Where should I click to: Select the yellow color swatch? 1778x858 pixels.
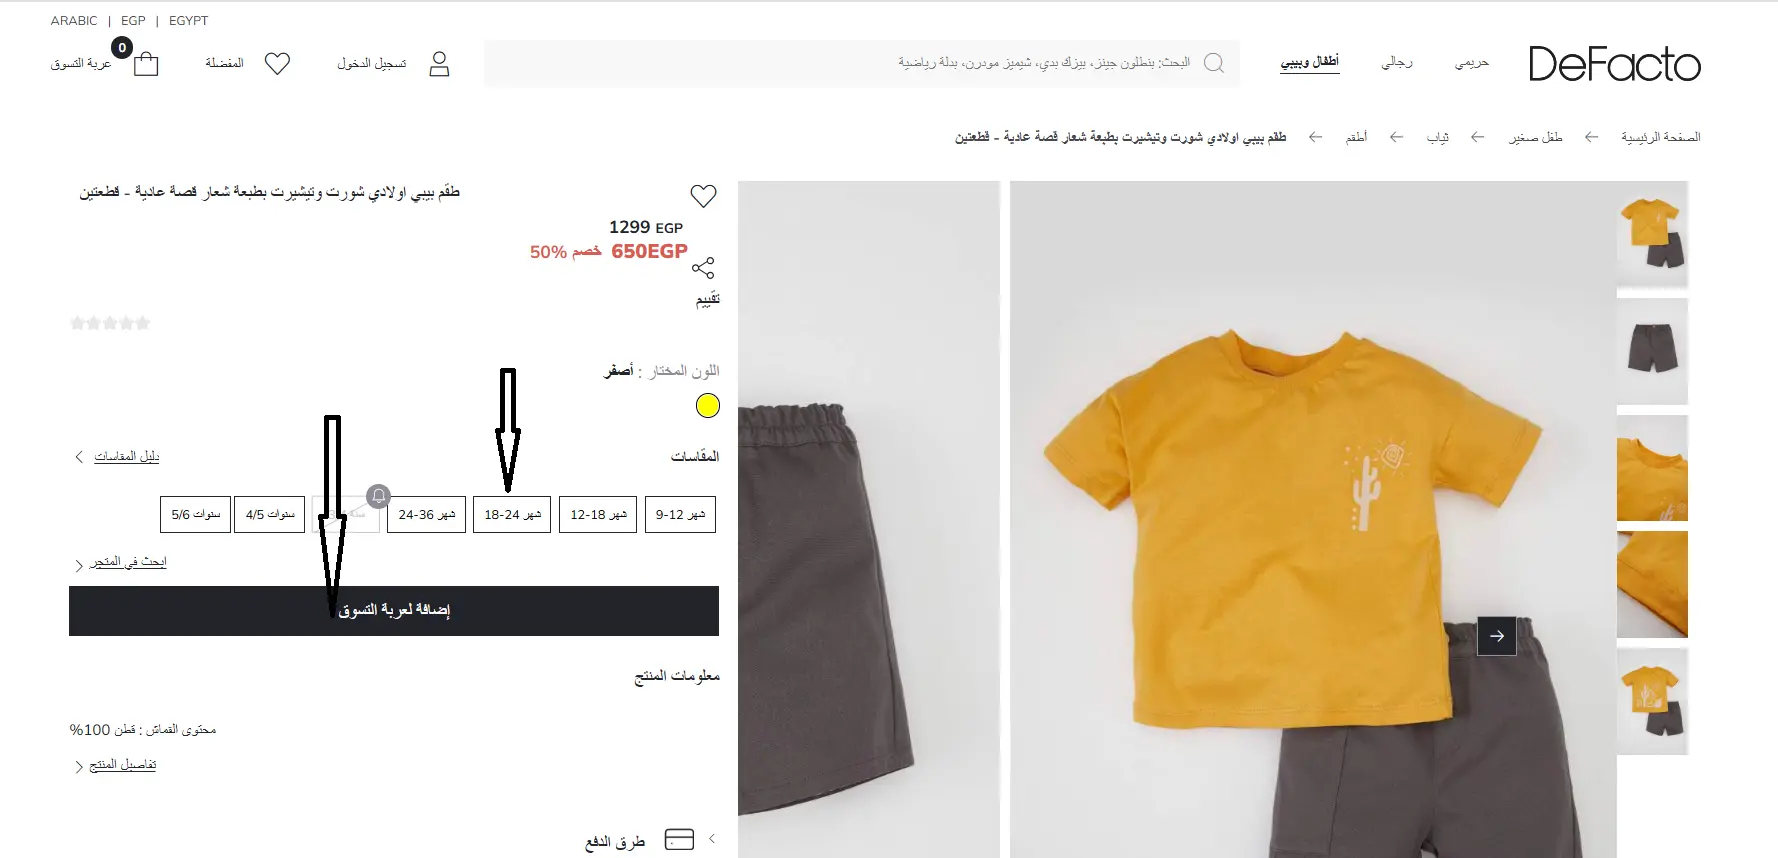click(707, 406)
